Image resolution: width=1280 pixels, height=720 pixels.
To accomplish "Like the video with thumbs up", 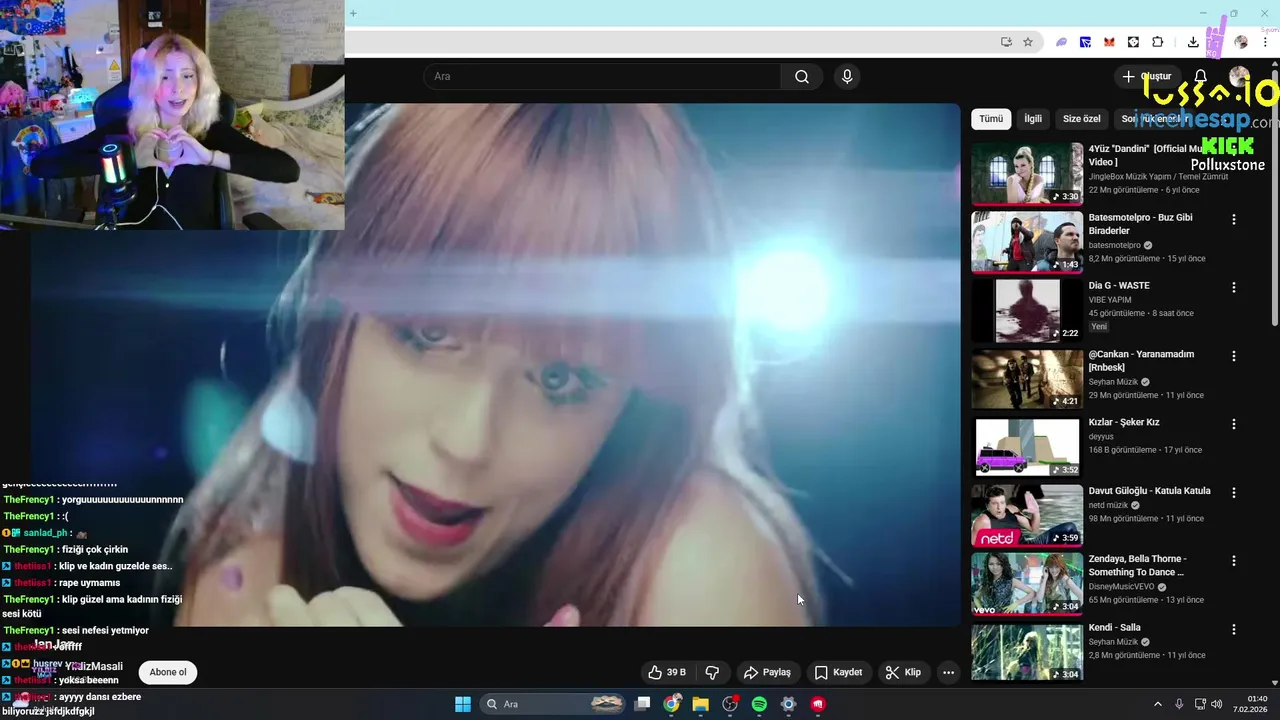I will point(666,672).
